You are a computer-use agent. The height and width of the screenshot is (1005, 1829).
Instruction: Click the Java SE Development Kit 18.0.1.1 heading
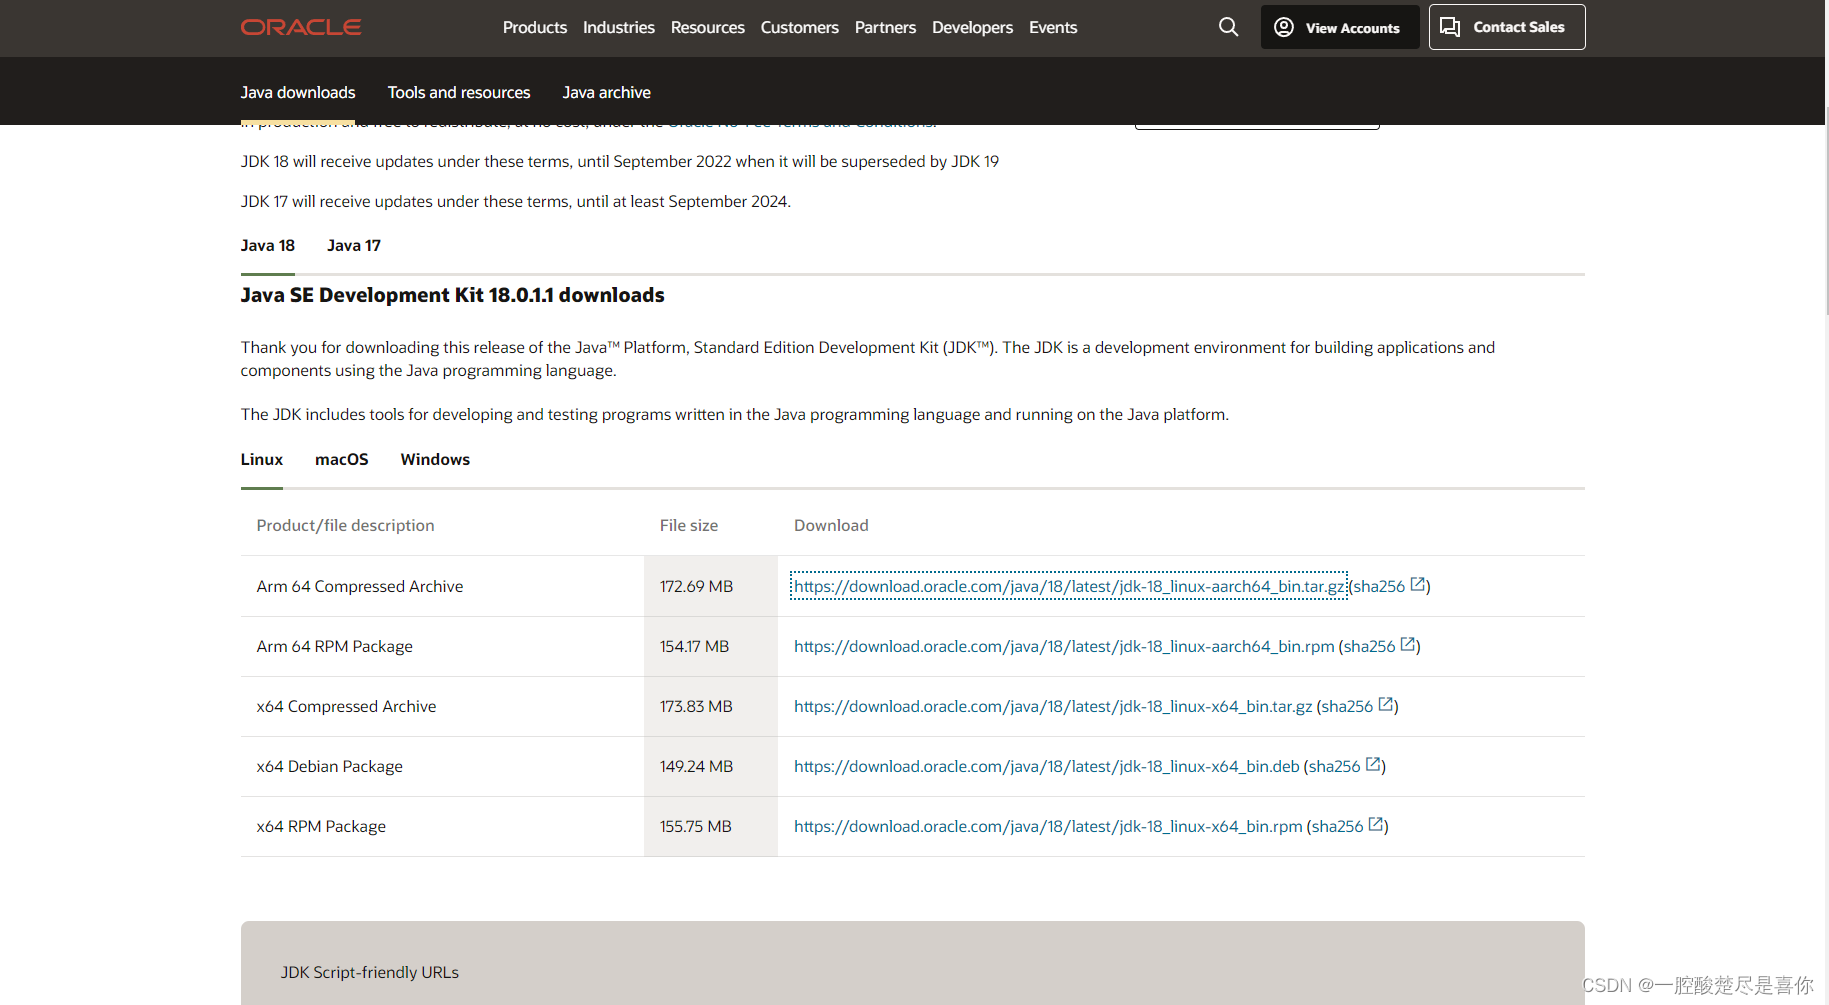click(x=453, y=295)
